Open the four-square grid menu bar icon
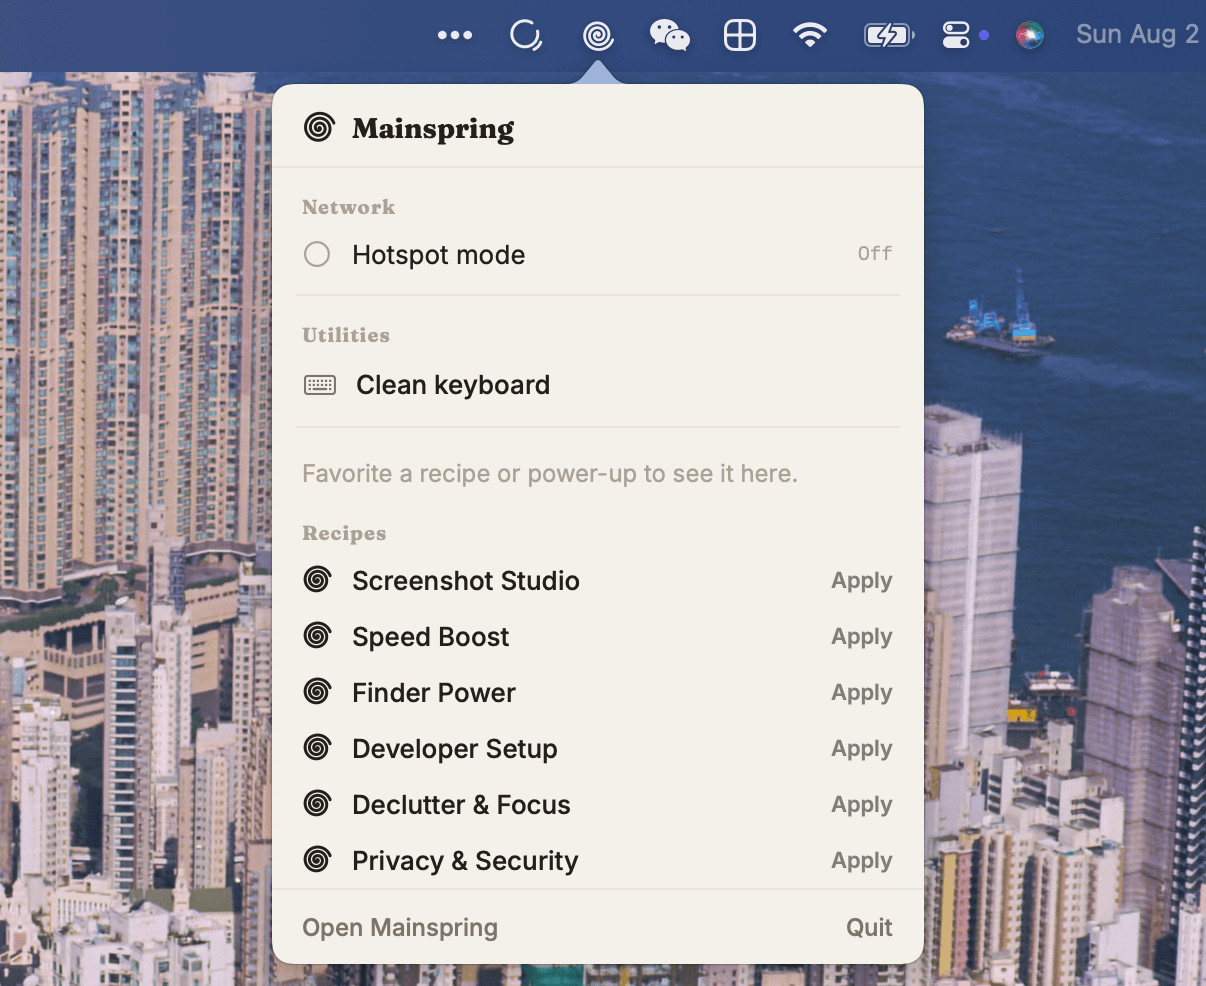The width and height of the screenshot is (1206, 986). [740, 36]
